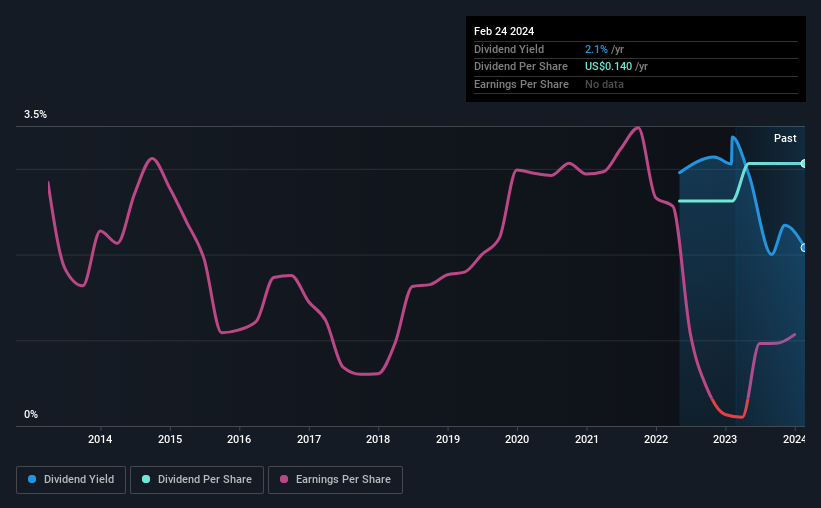Click the US$0.140 Dividend Per Share tooltip value
Viewport: 821px width, 508px height.
608,67
